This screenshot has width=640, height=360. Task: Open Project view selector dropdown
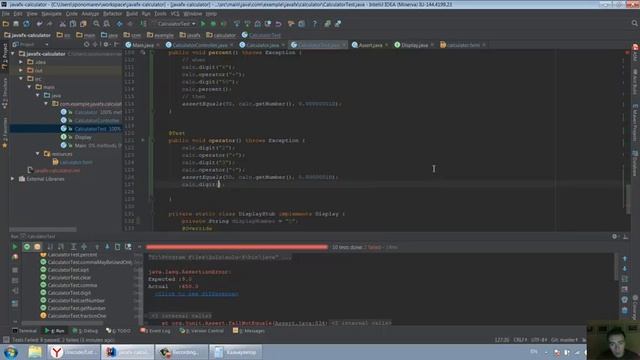pyautogui.click(x=31, y=44)
